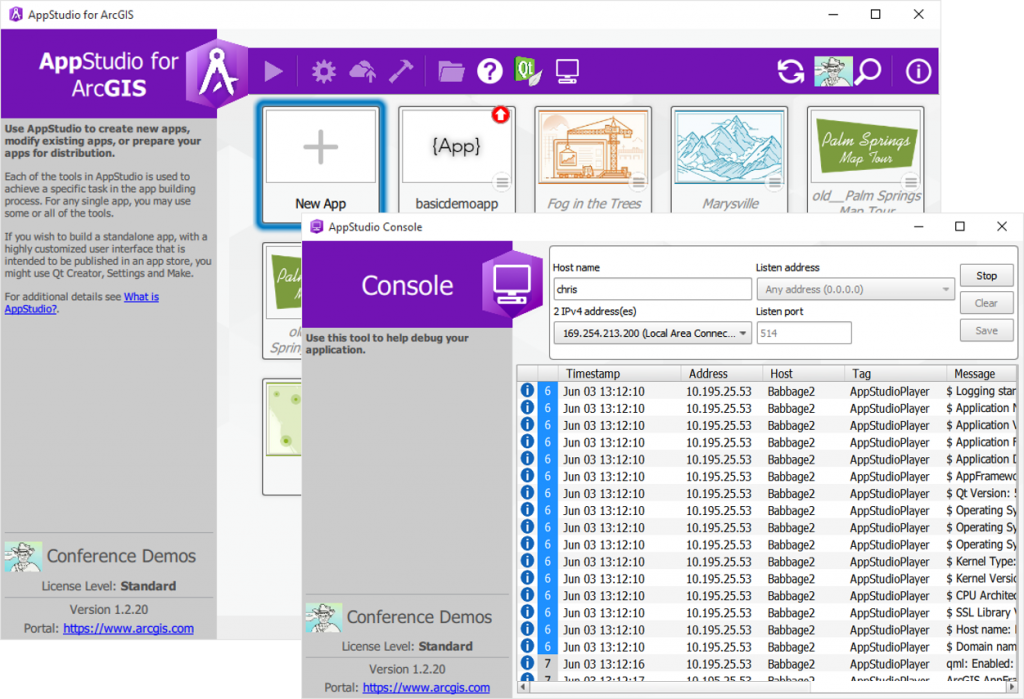Open help with the question mark icon
Screen dimensions: 1024x699
pos(490,71)
